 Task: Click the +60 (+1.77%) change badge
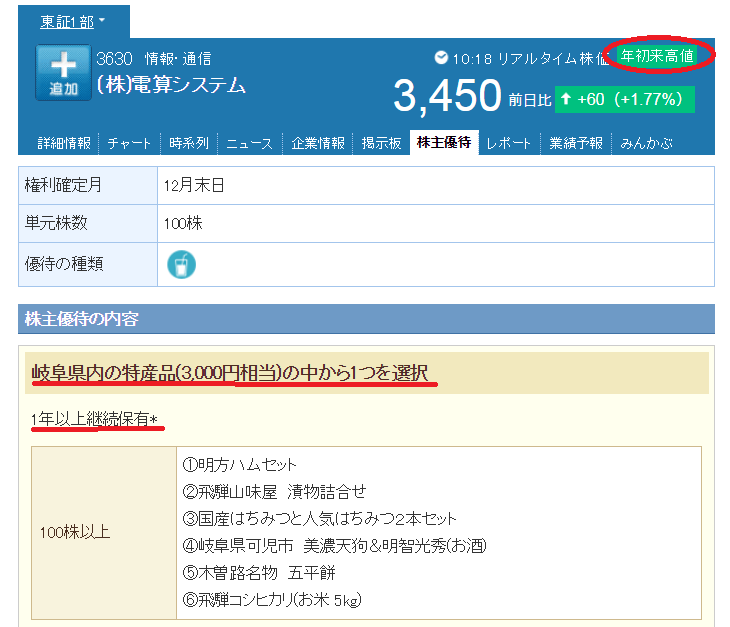(625, 99)
